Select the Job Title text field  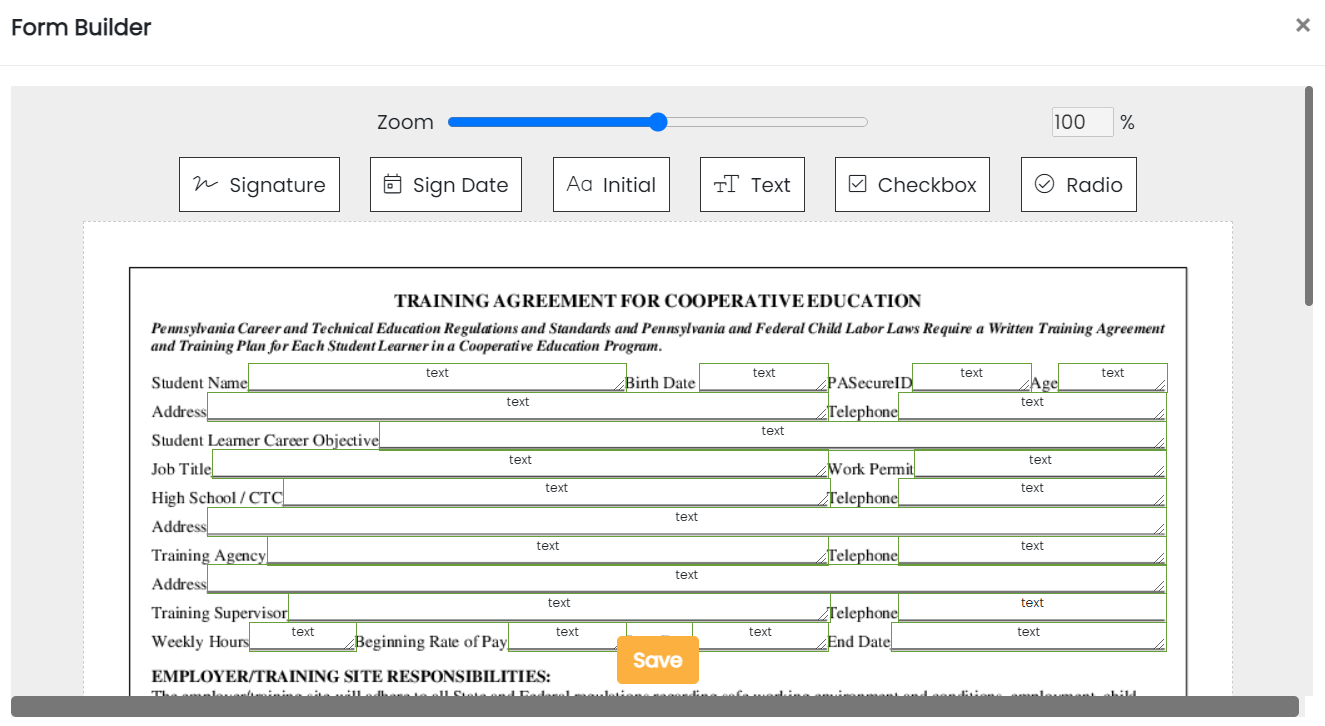[x=520, y=464]
